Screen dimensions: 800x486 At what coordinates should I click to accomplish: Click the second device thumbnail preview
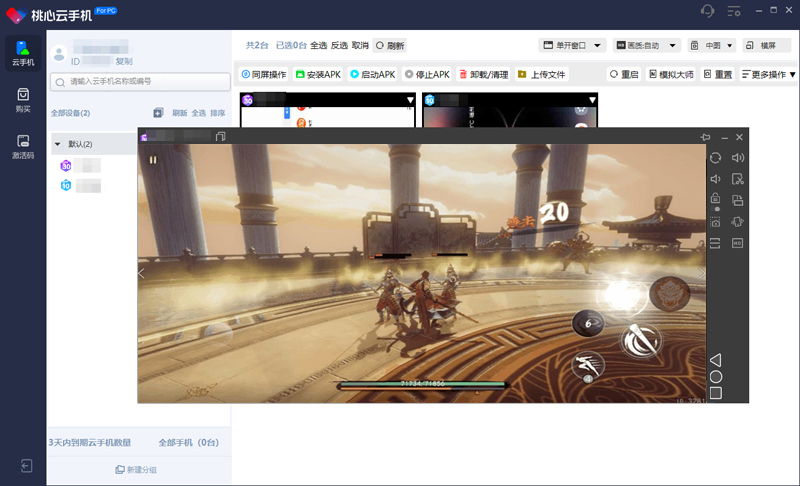coord(510,117)
